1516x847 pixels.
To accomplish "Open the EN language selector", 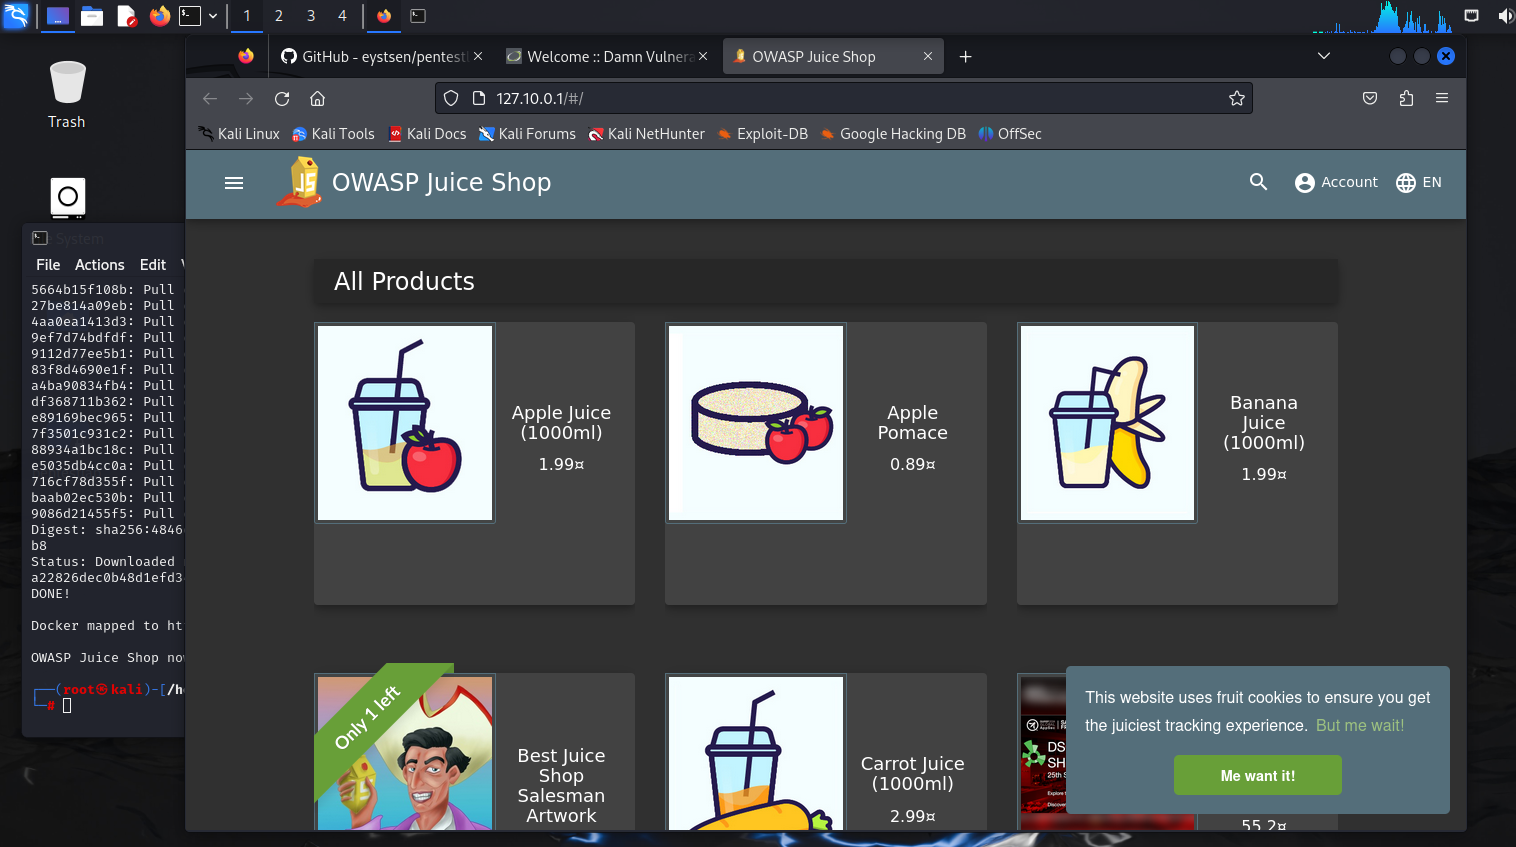I will tap(1419, 182).
